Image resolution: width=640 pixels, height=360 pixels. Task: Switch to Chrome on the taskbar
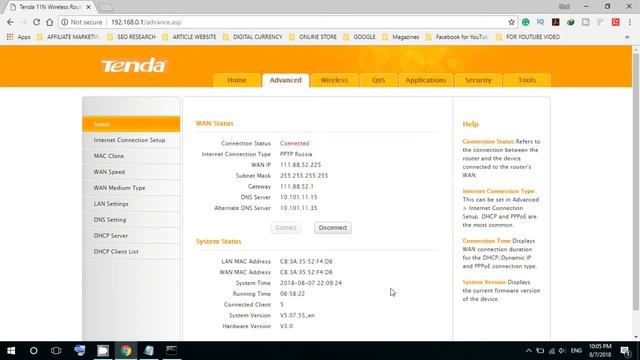pyautogui.click(x=126, y=351)
